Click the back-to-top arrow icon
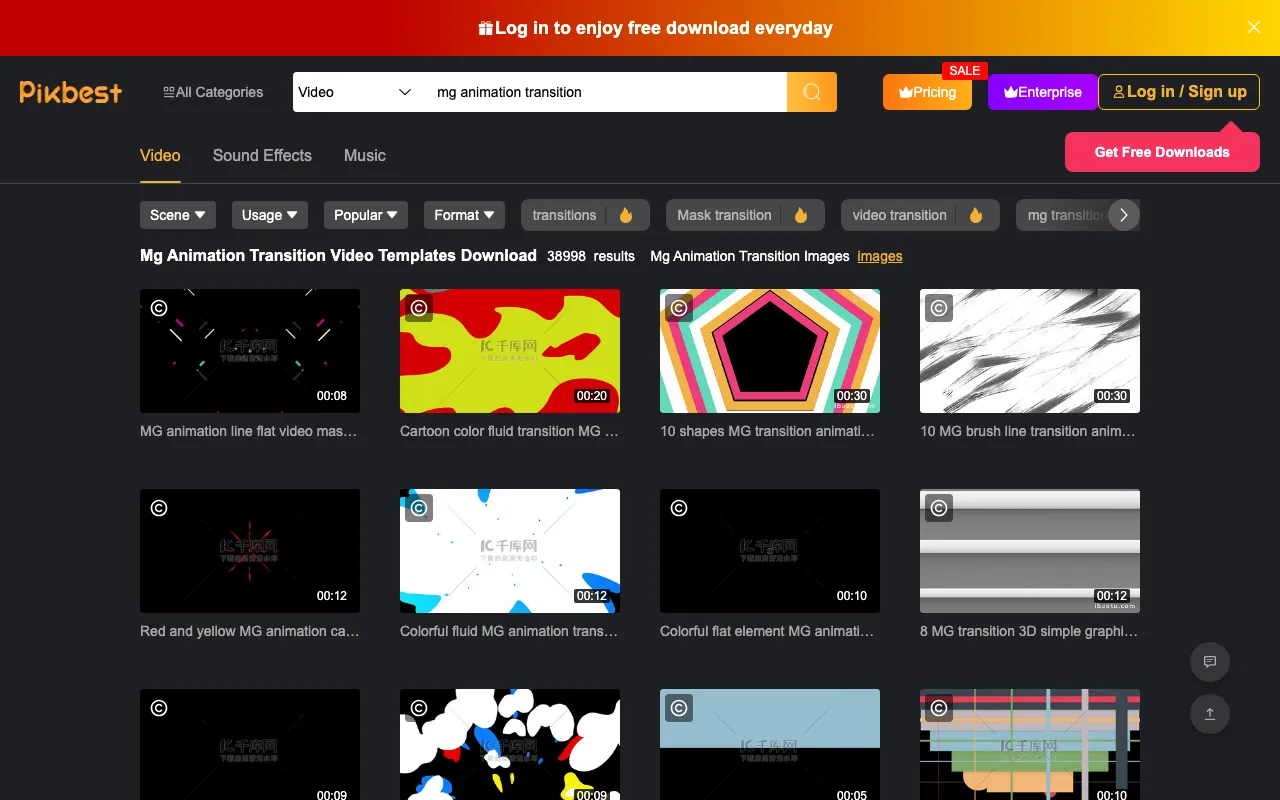The height and width of the screenshot is (800, 1280). pos(1209,713)
